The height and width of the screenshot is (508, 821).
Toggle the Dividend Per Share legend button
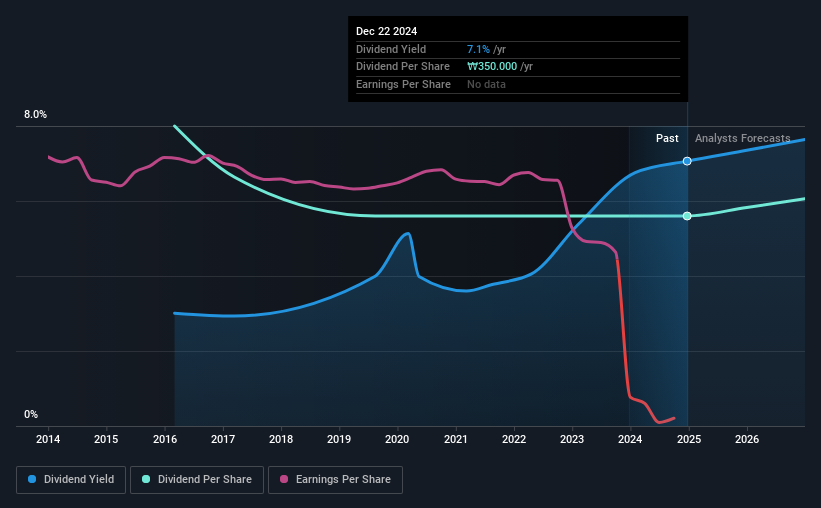197,480
